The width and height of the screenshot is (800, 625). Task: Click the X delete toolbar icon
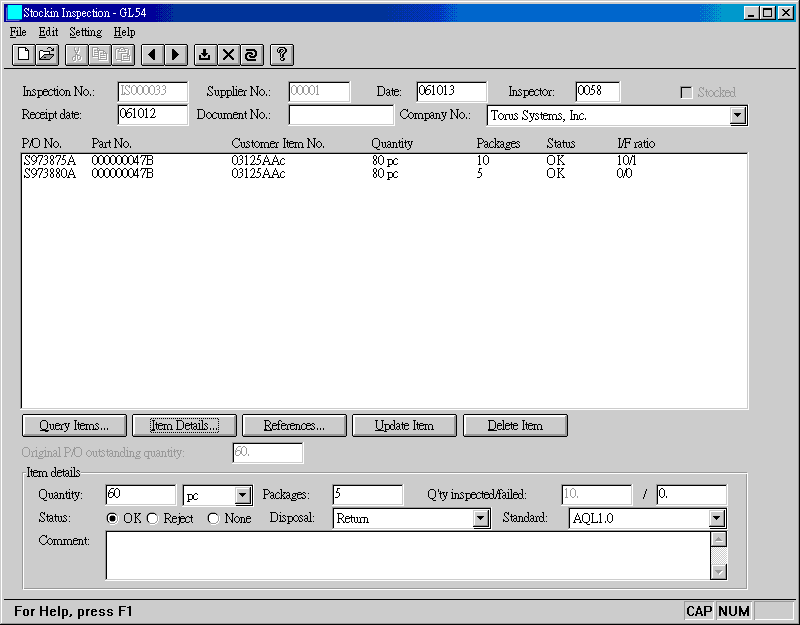tap(228, 55)
